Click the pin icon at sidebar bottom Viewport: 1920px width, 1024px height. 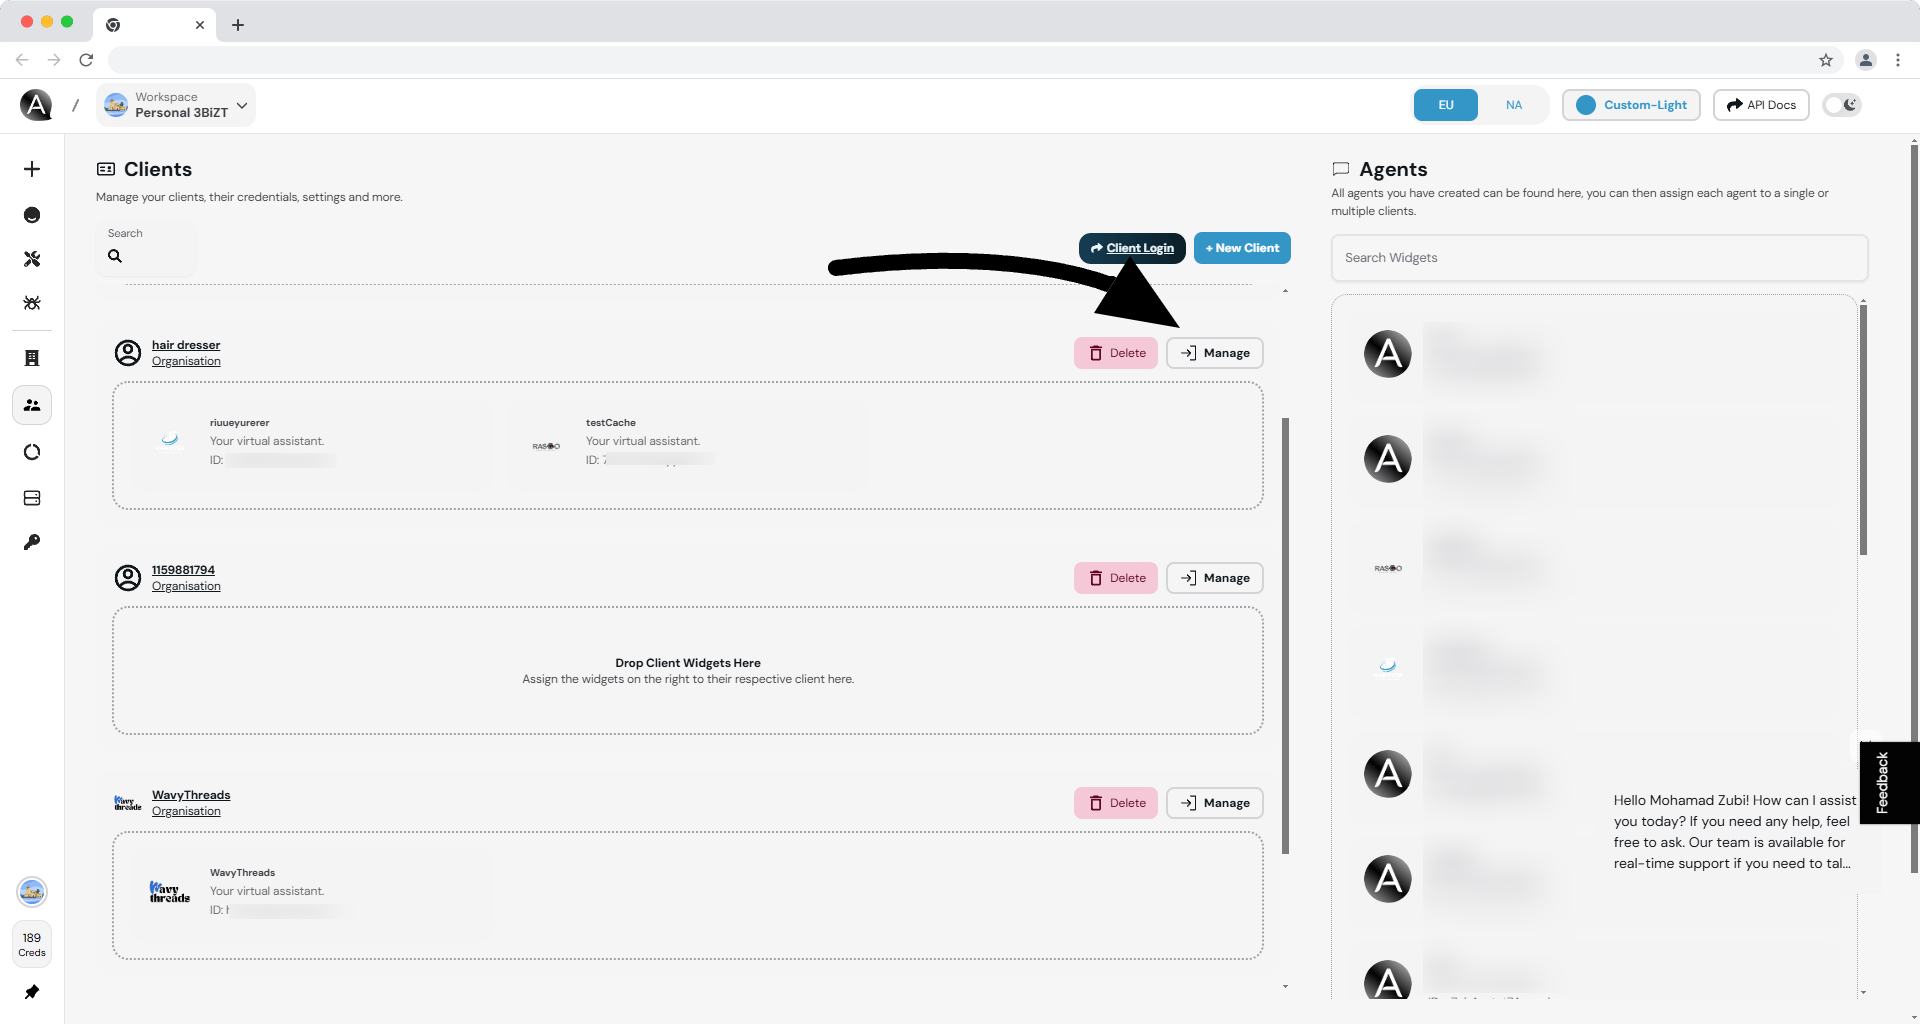(x=32, y=992)
